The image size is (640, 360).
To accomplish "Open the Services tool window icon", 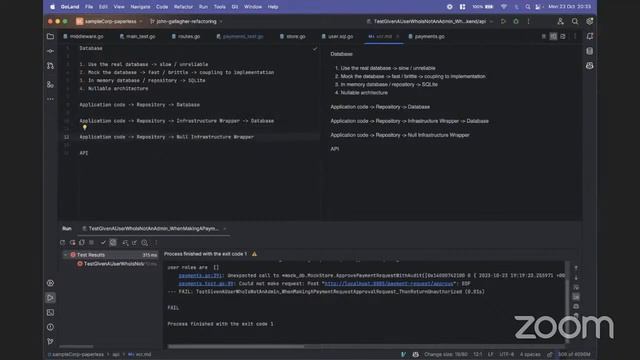I will click(50, 283).
